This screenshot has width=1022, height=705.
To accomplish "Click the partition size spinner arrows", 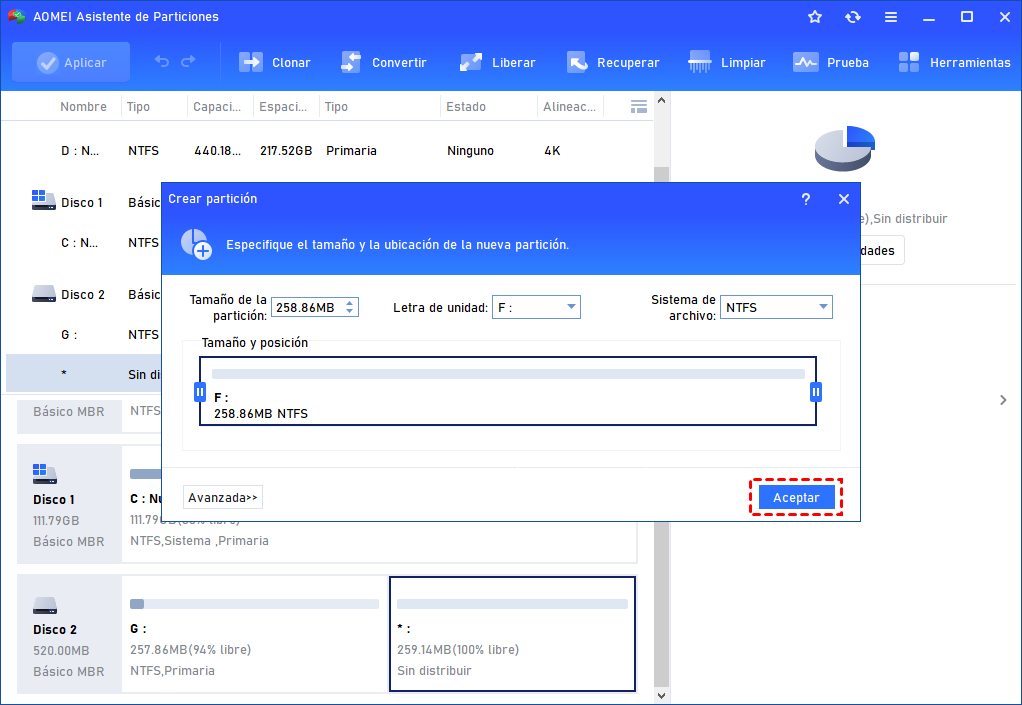I will [x=349, y=308].
